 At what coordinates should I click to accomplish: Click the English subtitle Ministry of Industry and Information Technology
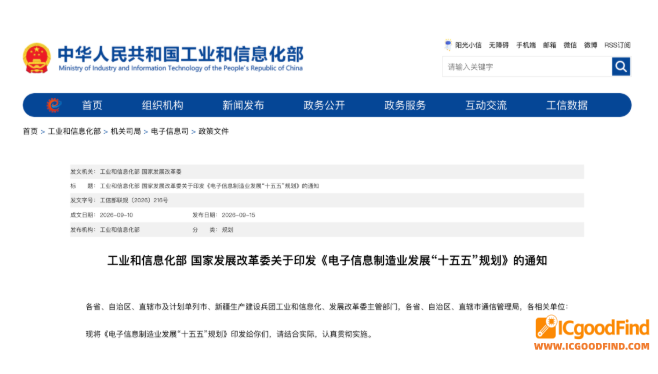coord(180,68)
